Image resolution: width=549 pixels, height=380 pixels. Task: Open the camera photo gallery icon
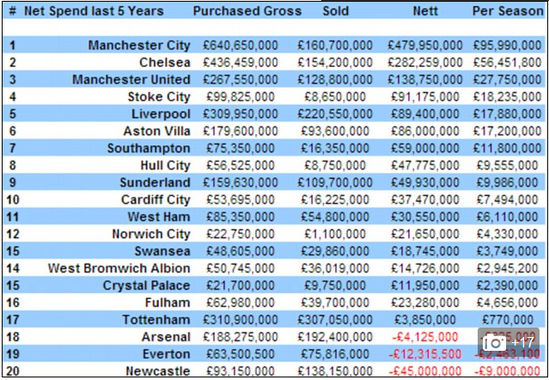click(x=494, y=343)
